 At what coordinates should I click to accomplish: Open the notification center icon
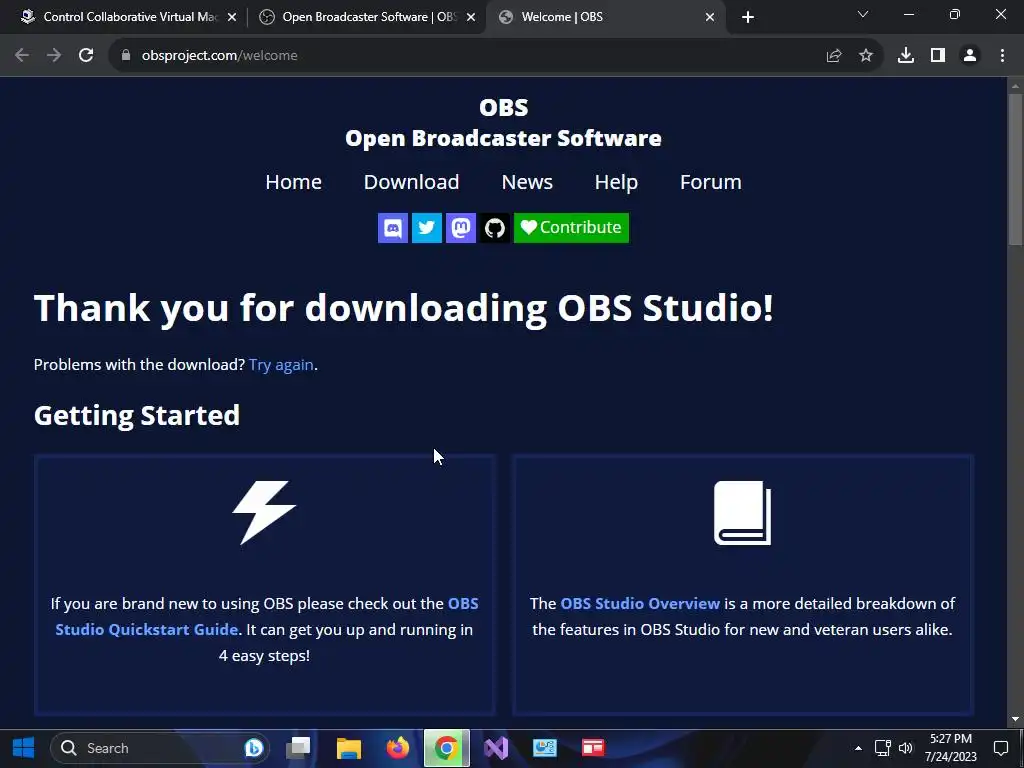[x=1000, y=748]
